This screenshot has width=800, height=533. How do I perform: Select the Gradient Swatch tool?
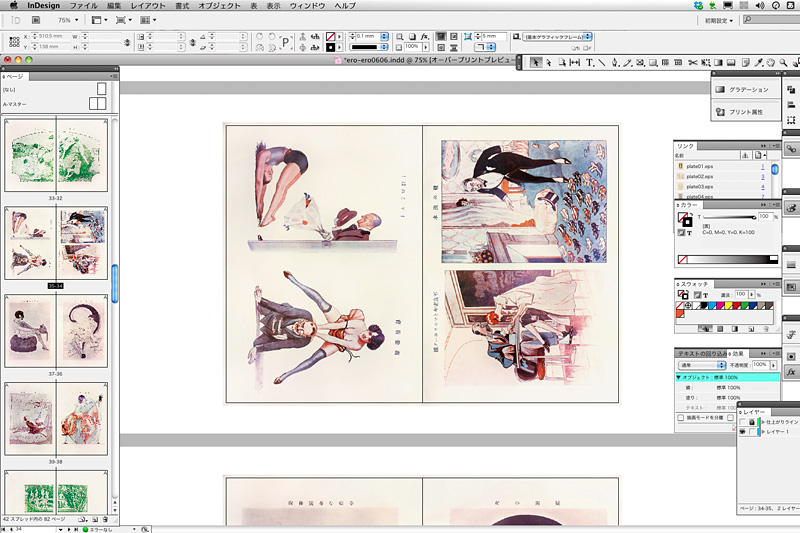click(x=718, y=62)
